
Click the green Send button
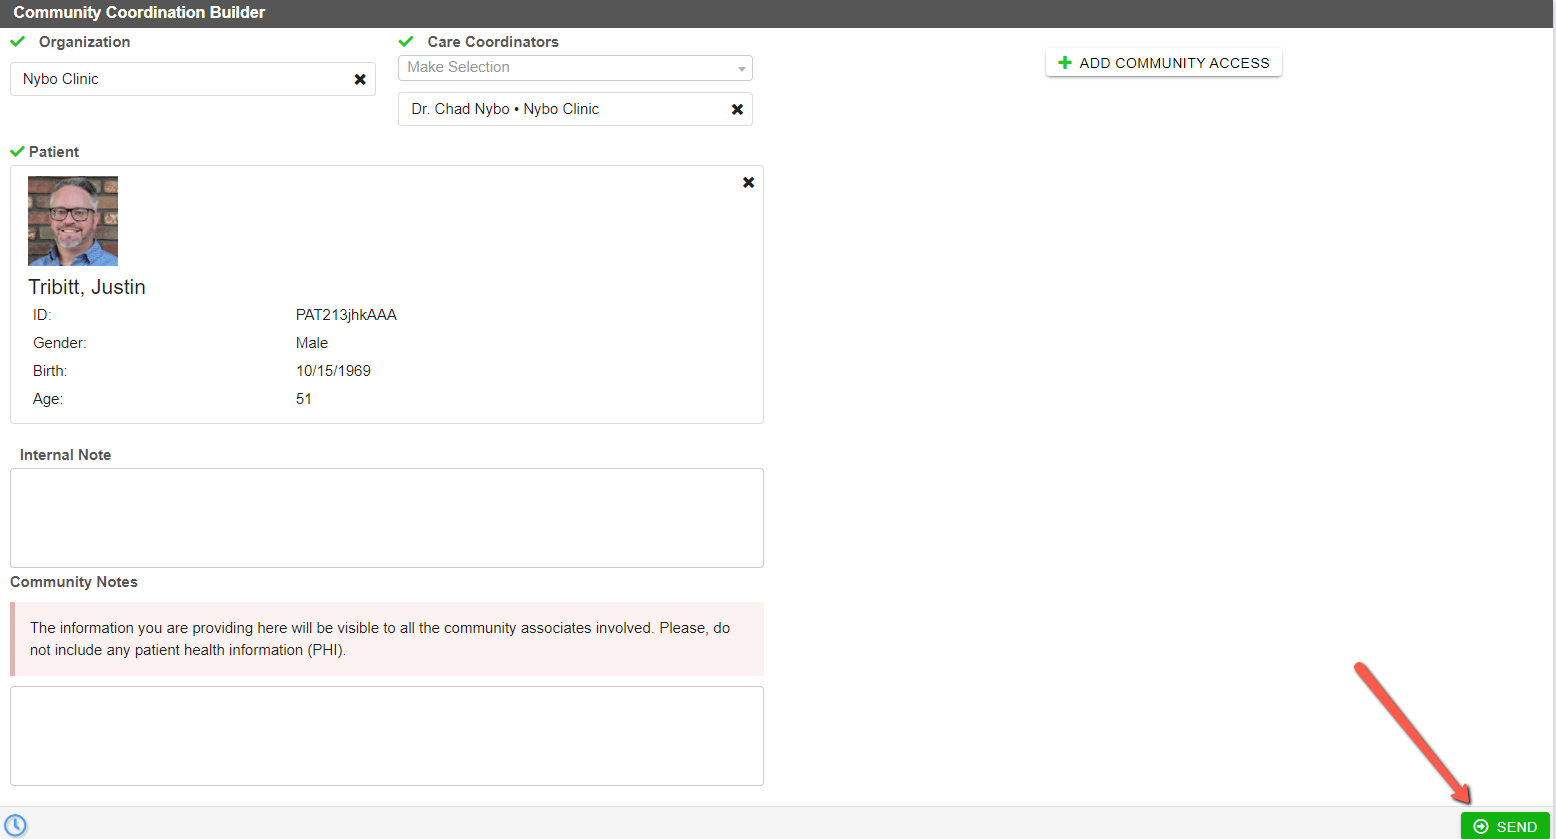coord(1505,826)
